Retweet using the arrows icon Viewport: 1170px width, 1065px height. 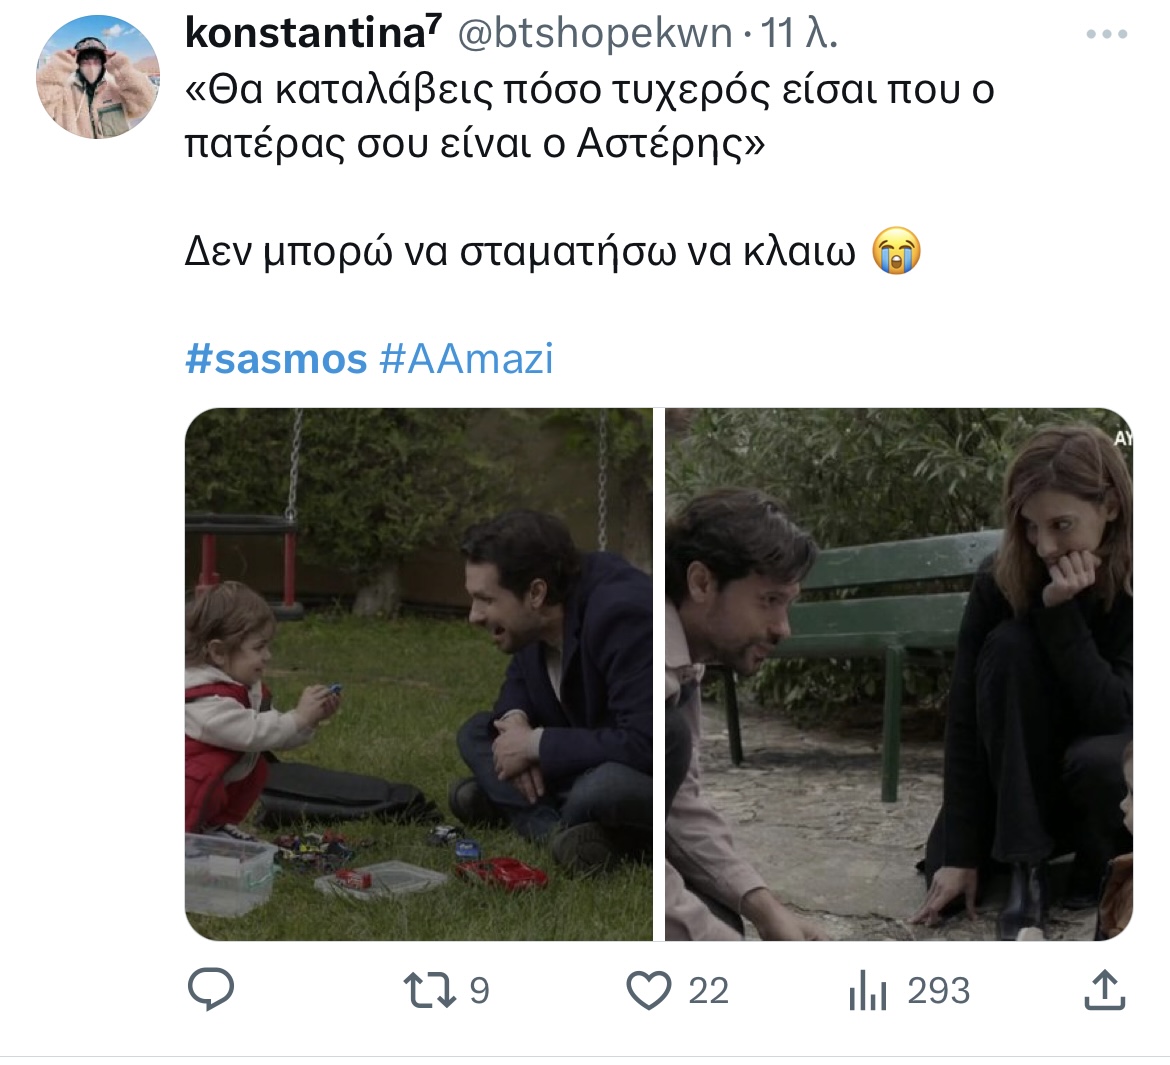click(430, 990)
